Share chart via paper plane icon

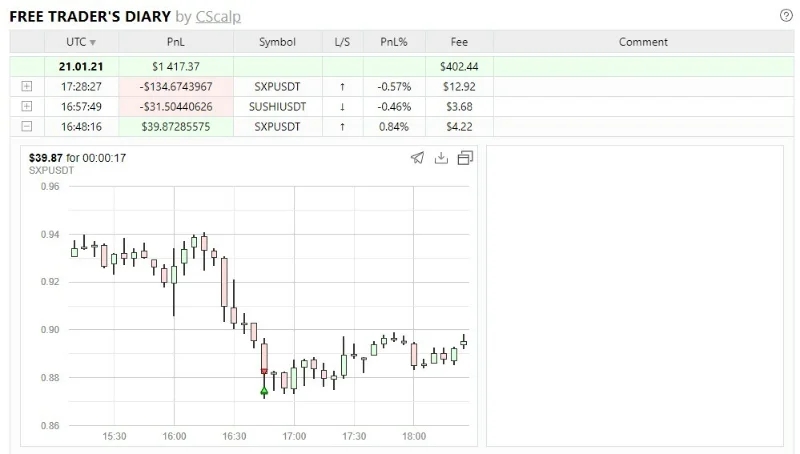tap(417, 158)
